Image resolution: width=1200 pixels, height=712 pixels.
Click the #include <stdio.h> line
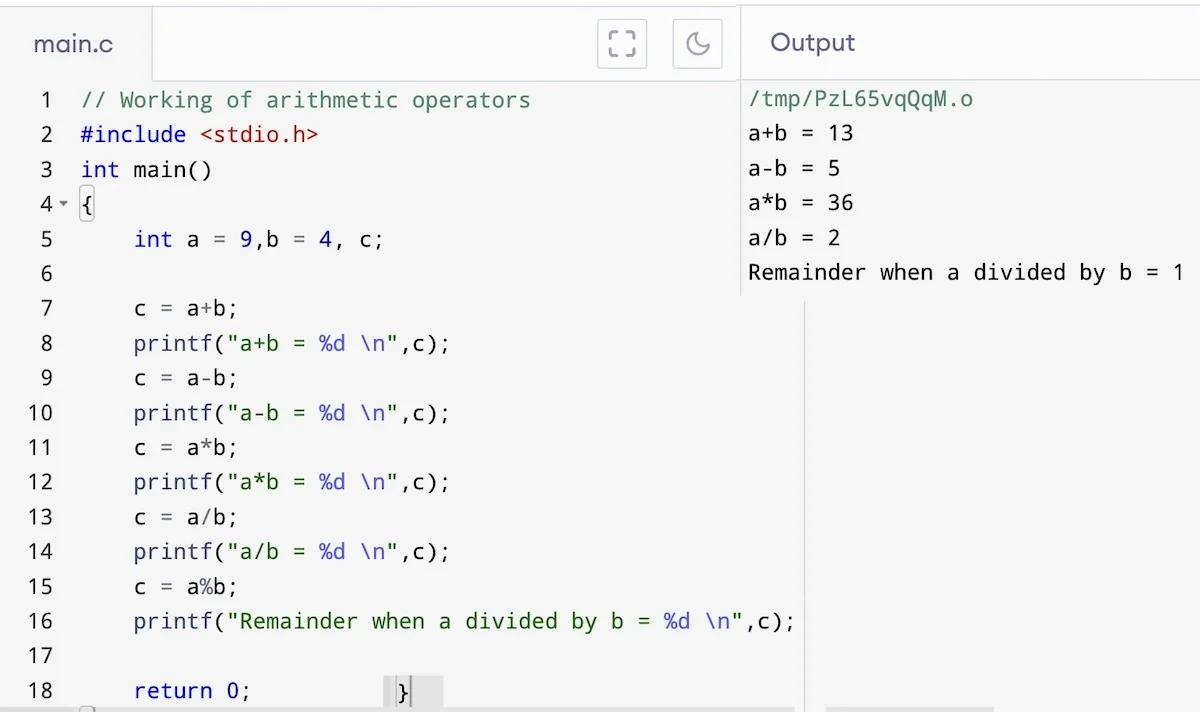click(199, 135)
